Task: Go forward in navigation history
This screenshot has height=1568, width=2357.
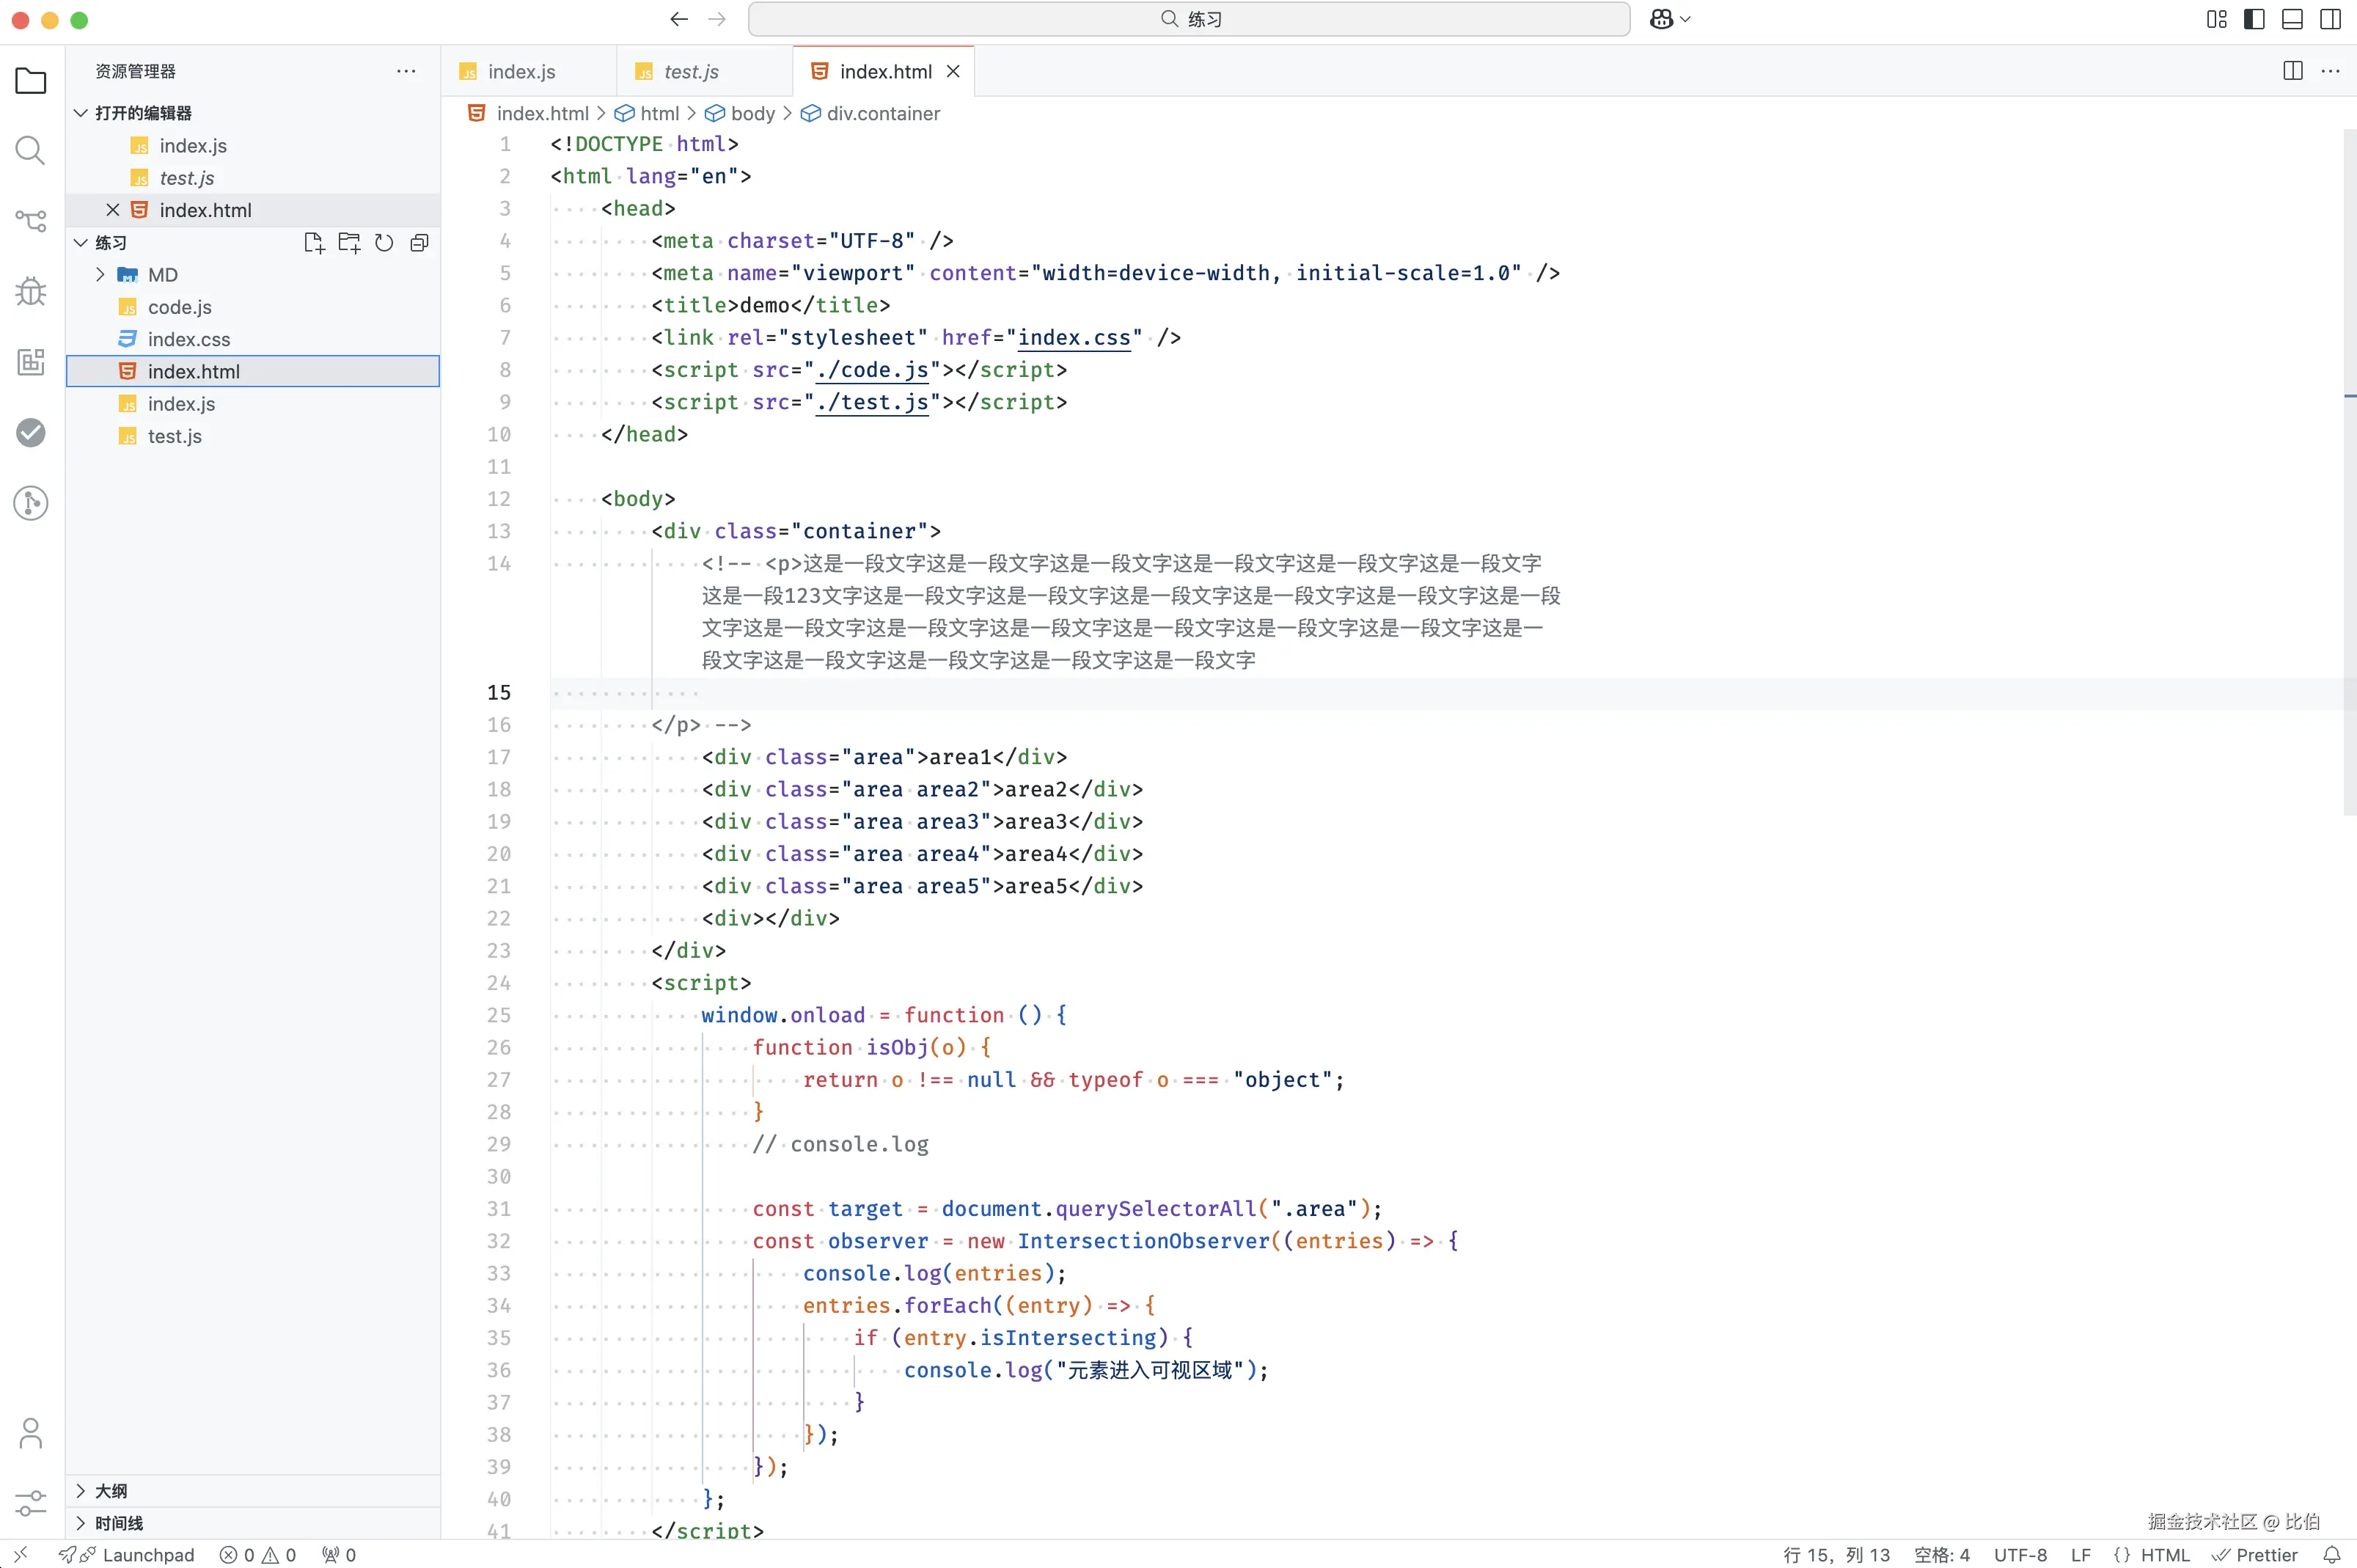Action: click(x=717, y=19)
